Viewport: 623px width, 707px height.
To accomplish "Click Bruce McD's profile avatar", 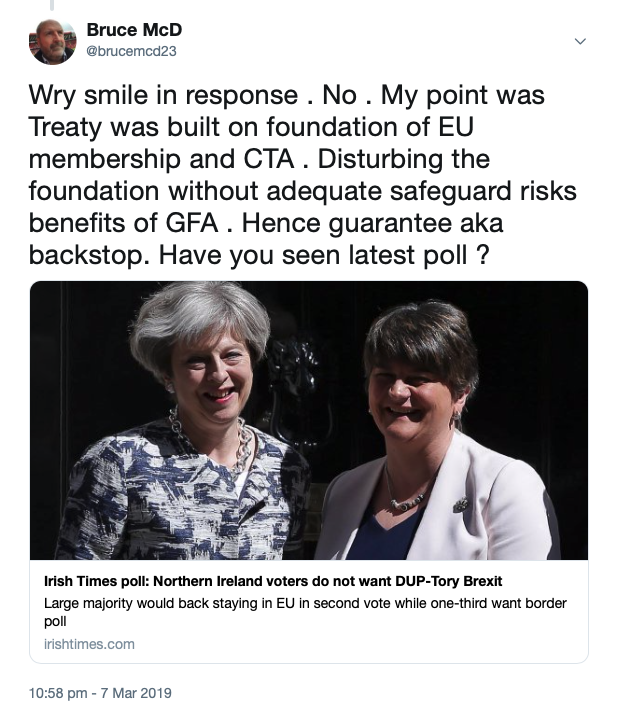I will coord(53,40).
